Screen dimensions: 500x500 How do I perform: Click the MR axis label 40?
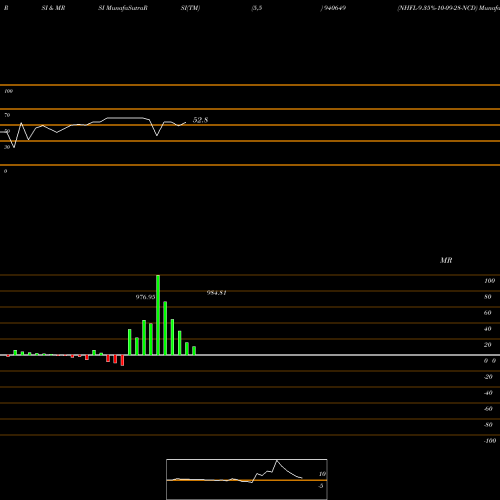[x=488, y=329]
